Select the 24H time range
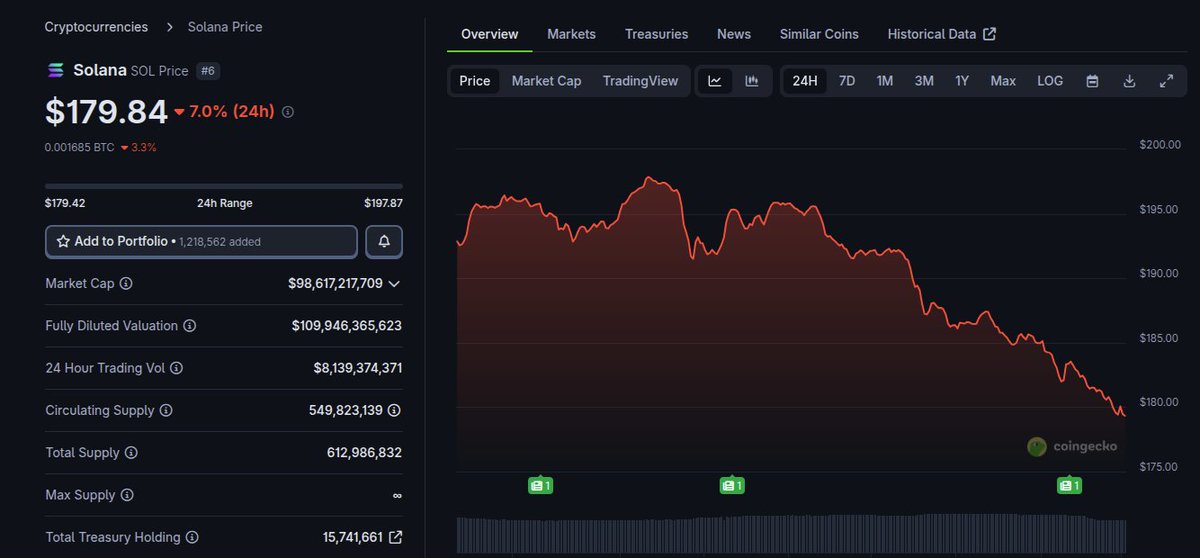 coord(804,81)
